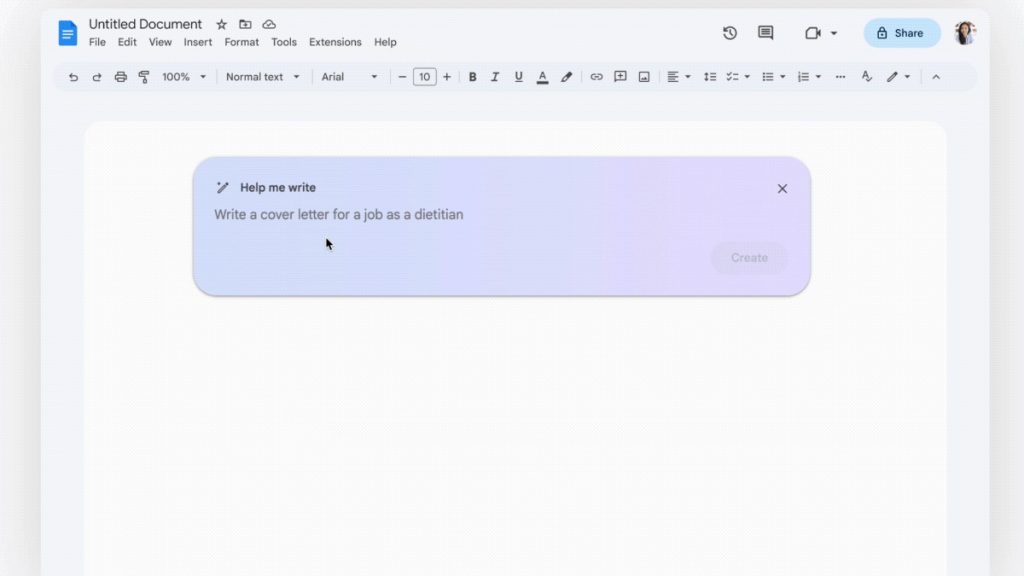Toggle italic formatting
Viewport: 1024px width, 576px height.
[495, 77]
